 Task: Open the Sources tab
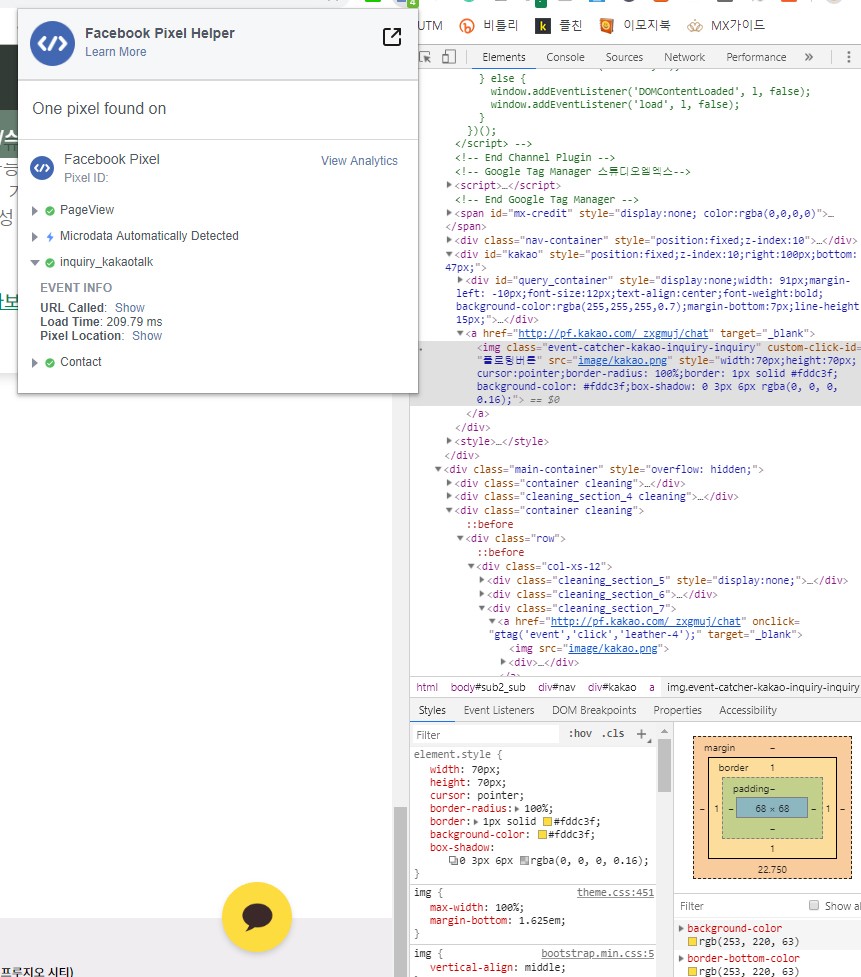pyautogui.click(x=624, y=57)
